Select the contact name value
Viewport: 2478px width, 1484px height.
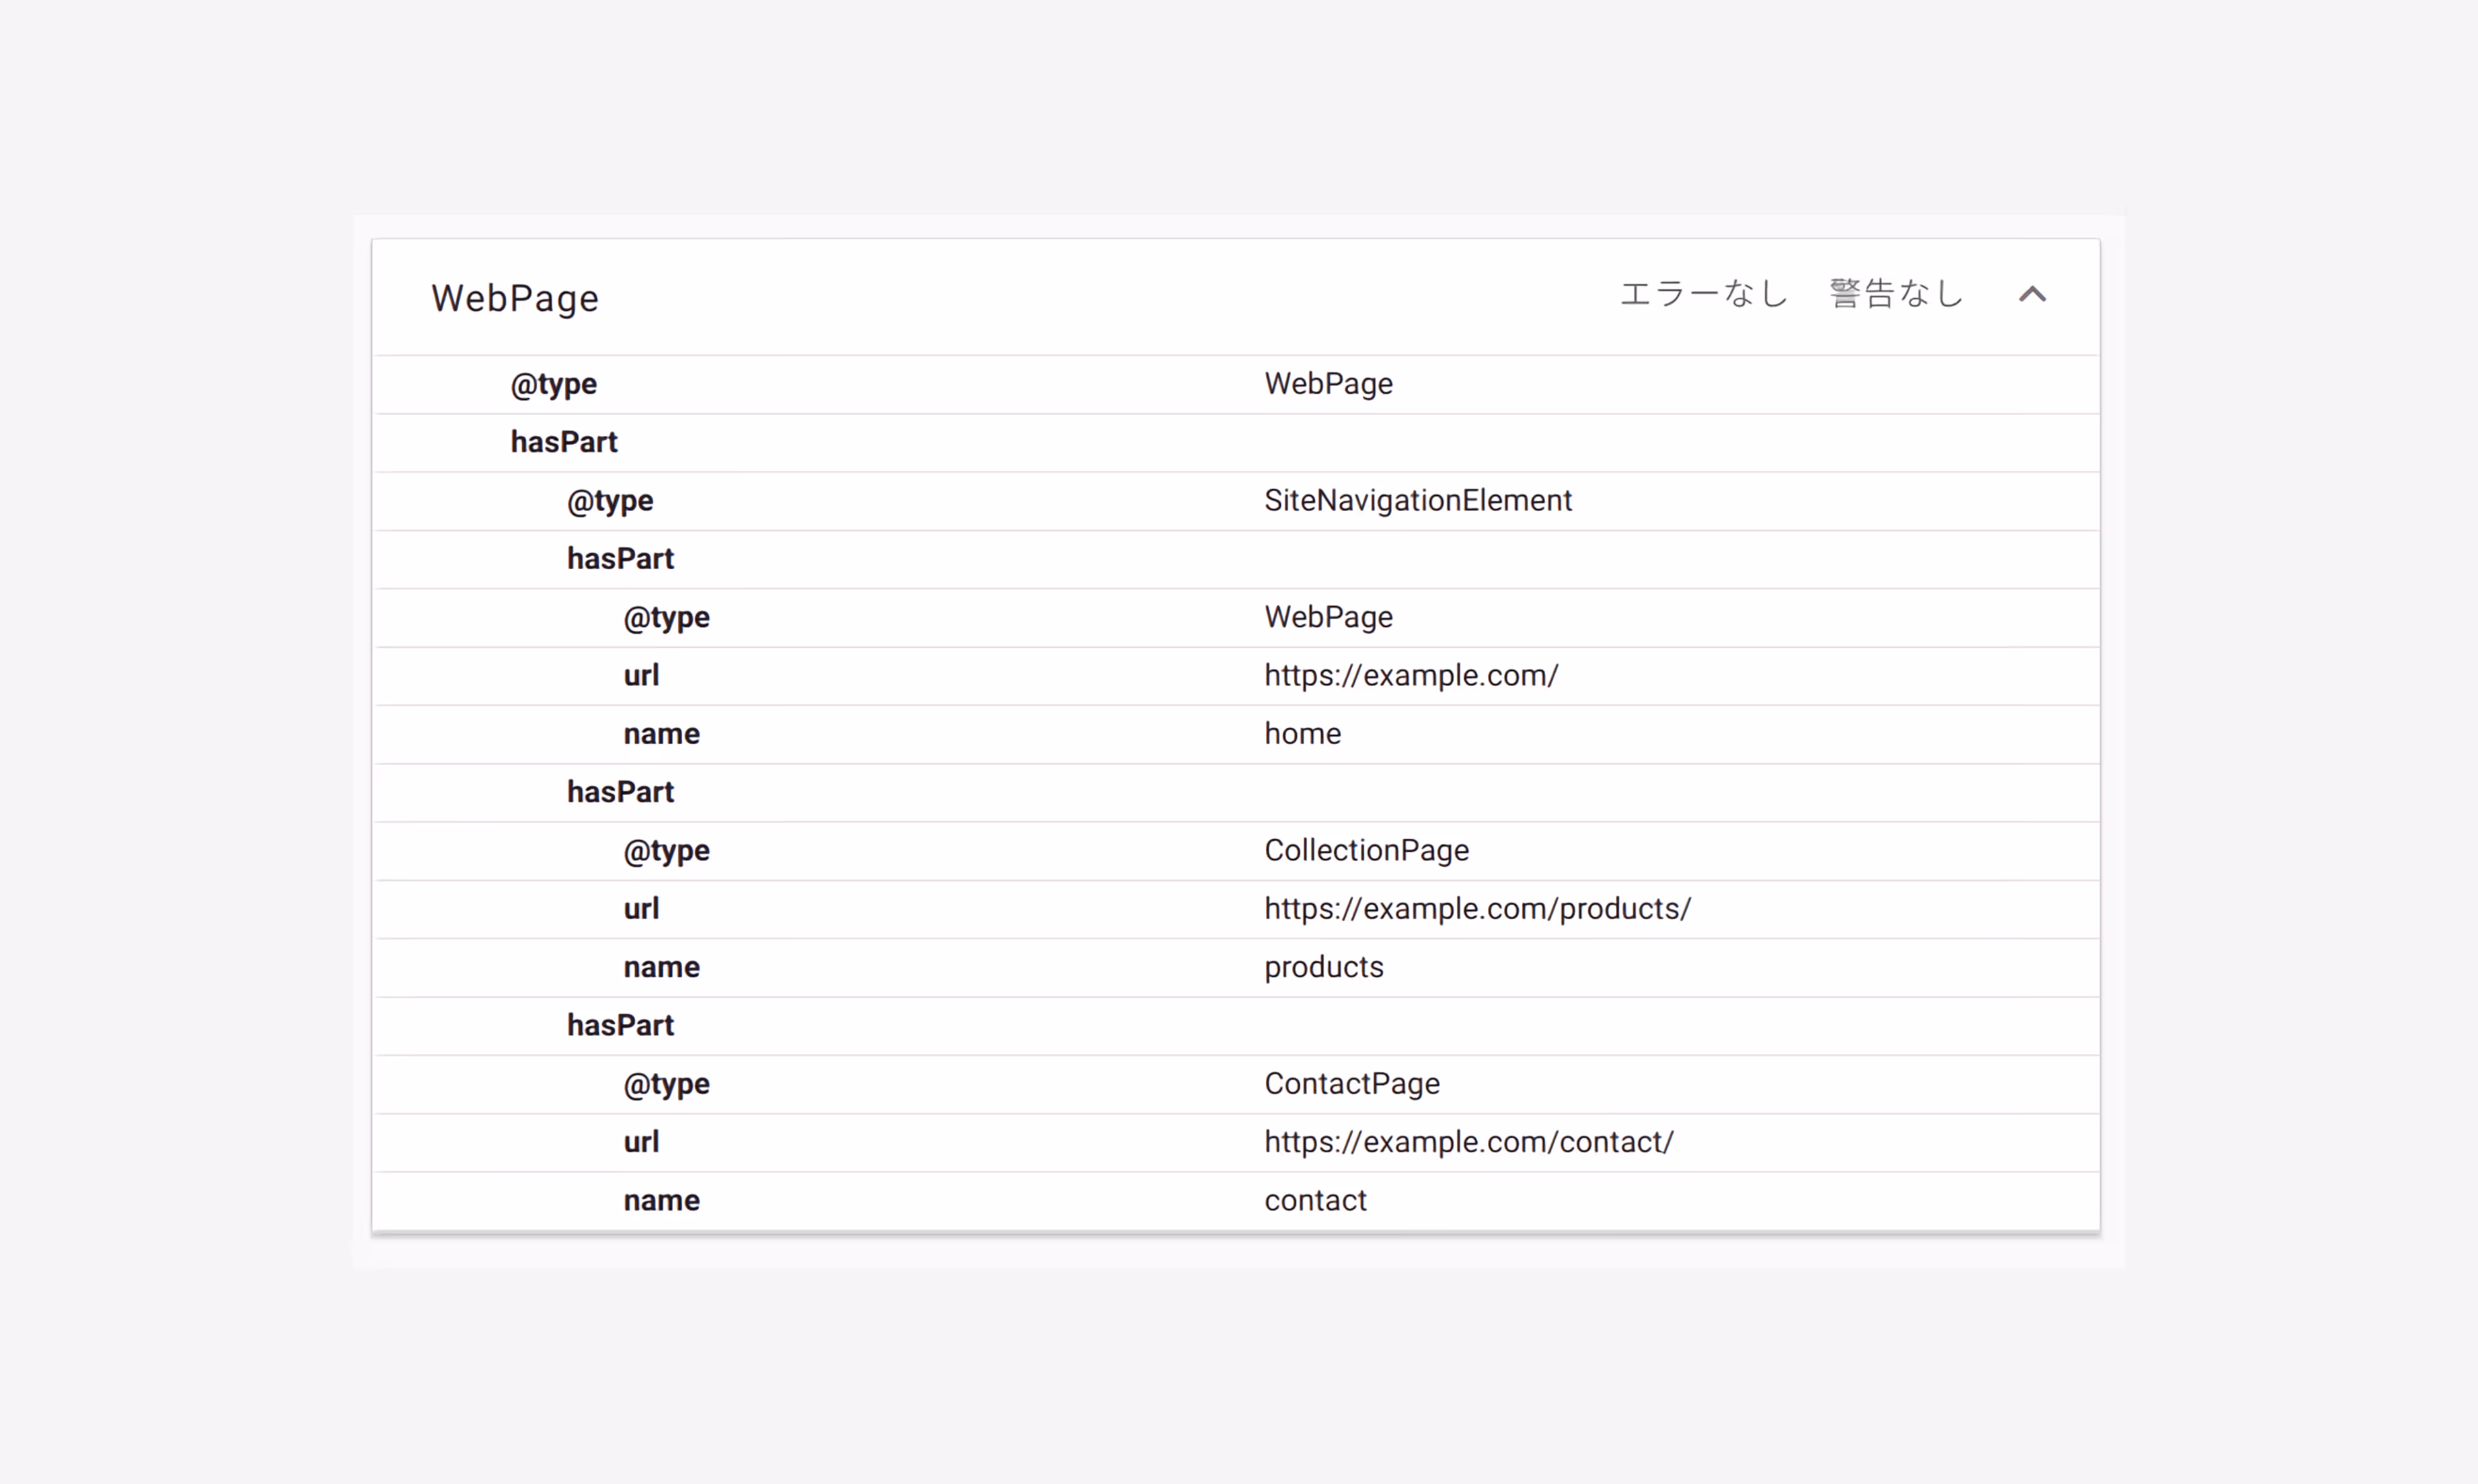[1315, 1200]
